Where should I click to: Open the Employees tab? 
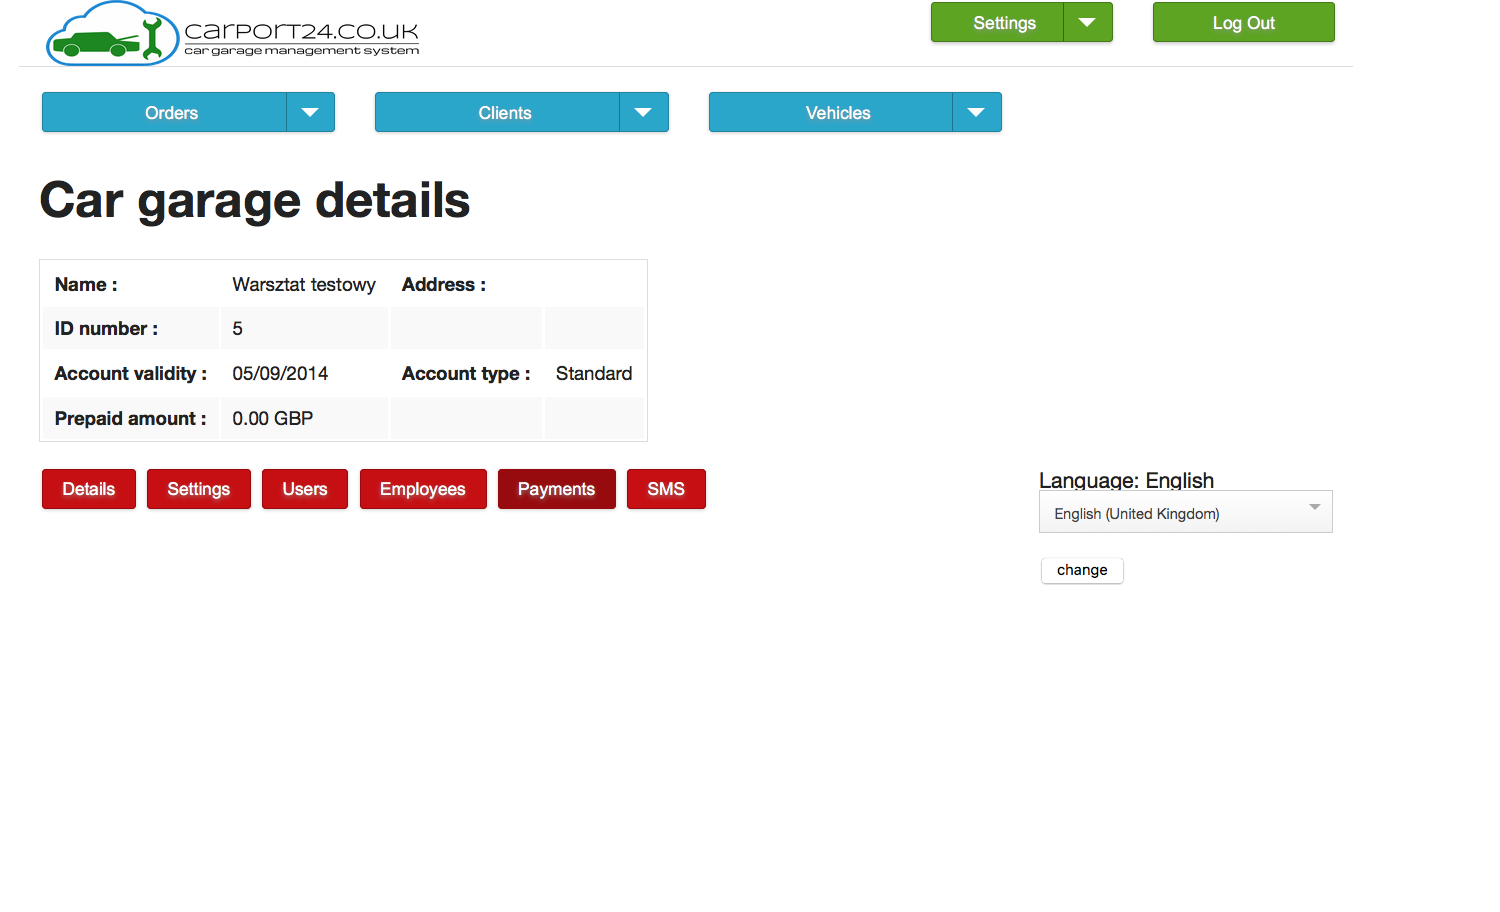coord(422,489)
